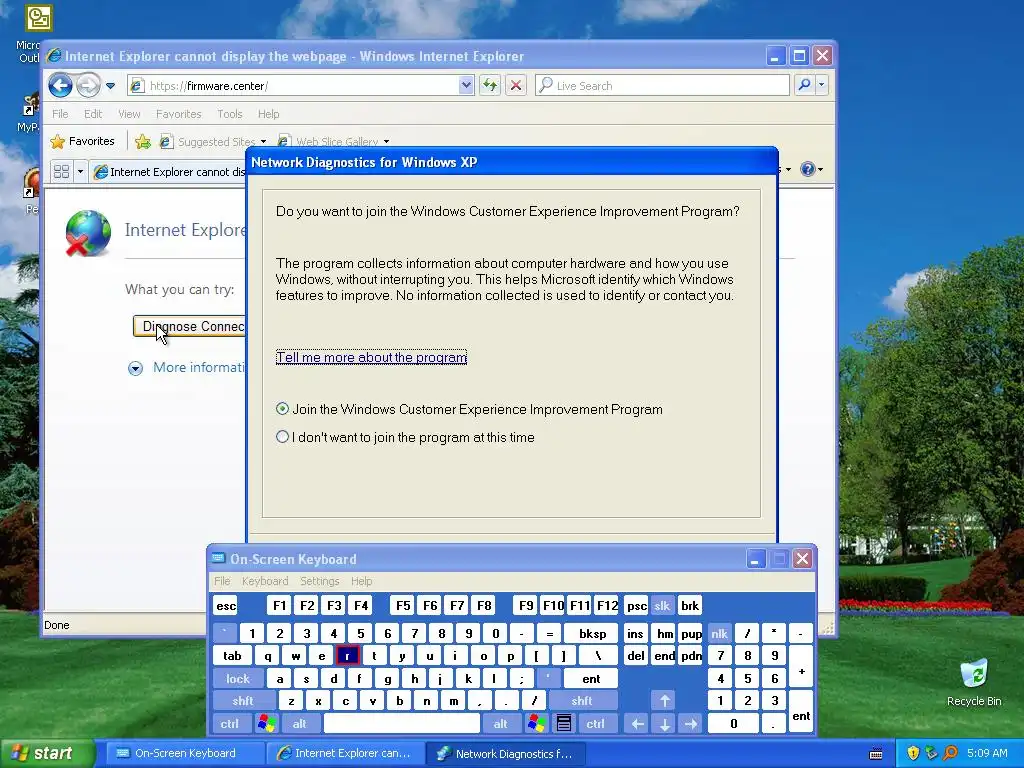Click into the Live Search field
The width and height of the screenshot is (1024, 768).
[662, 86]
